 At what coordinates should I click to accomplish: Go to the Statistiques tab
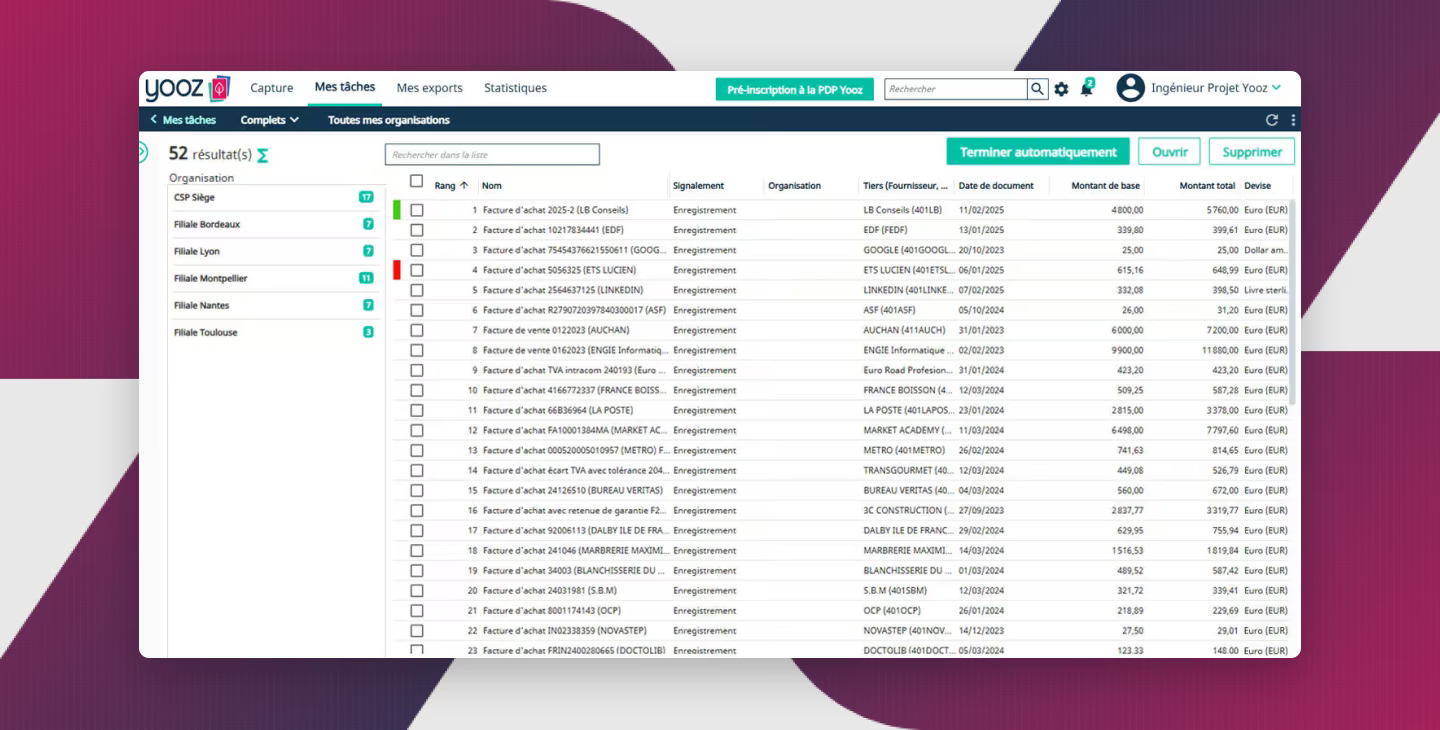point(515,88)
